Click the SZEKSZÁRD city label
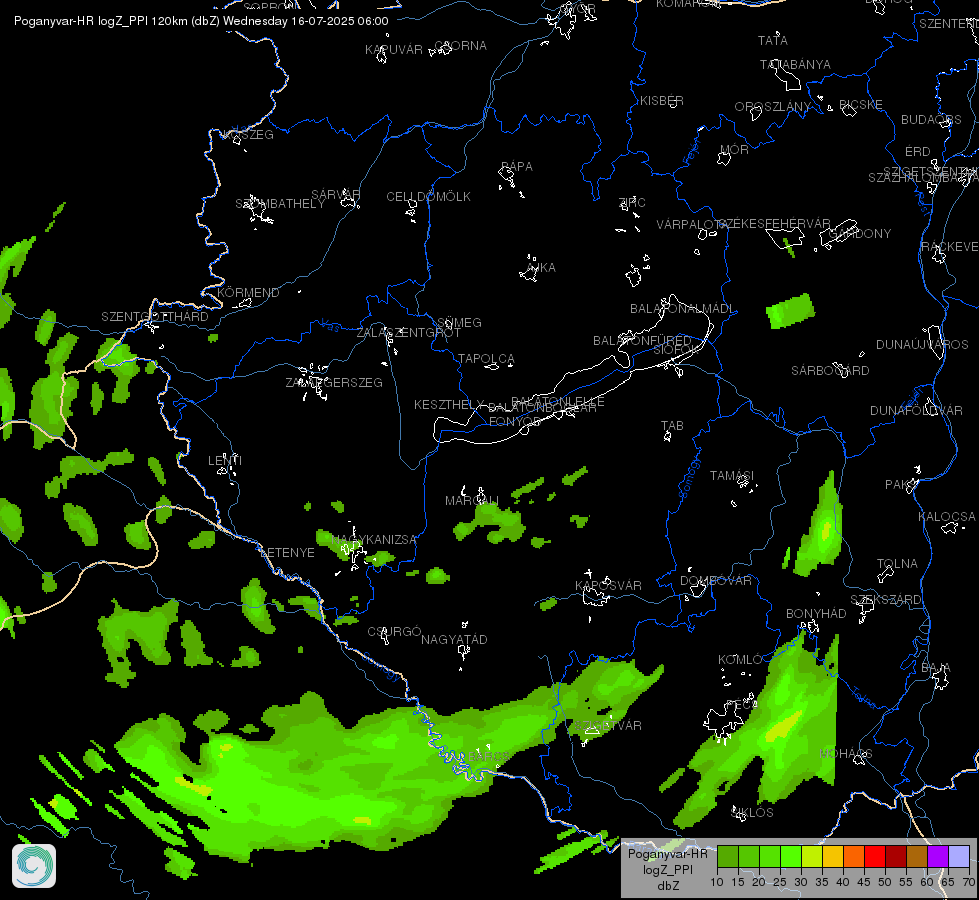 pyautogui.click(x=885, y=600)
